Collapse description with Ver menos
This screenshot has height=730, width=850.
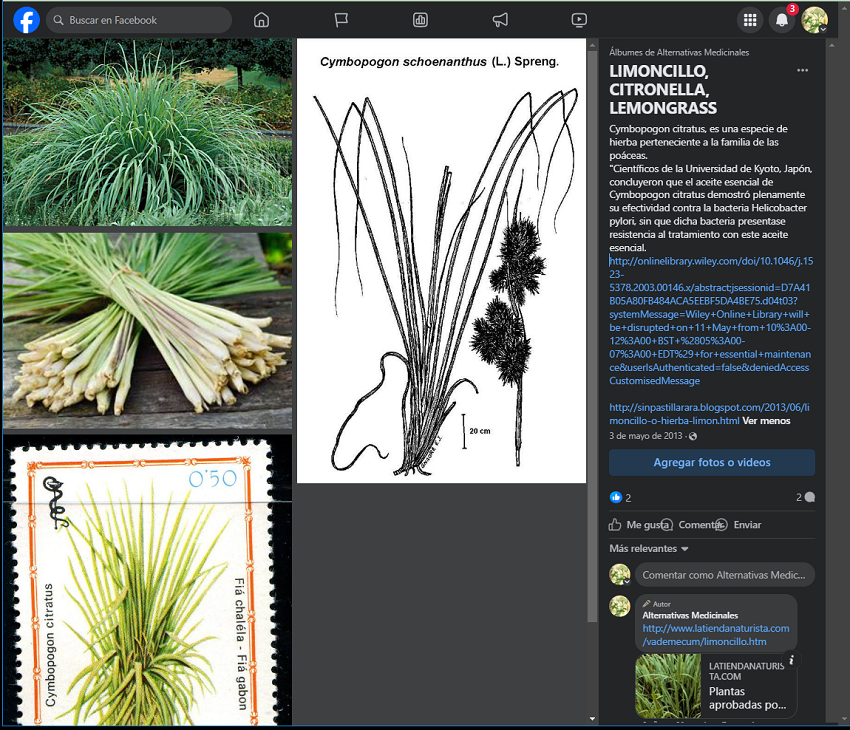click(x=766, y=421)
